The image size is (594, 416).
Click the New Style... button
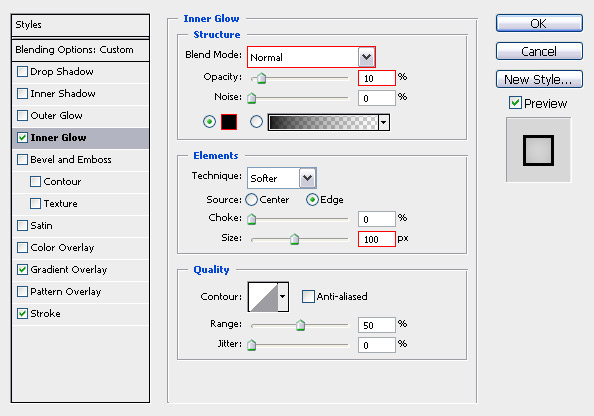539,79
